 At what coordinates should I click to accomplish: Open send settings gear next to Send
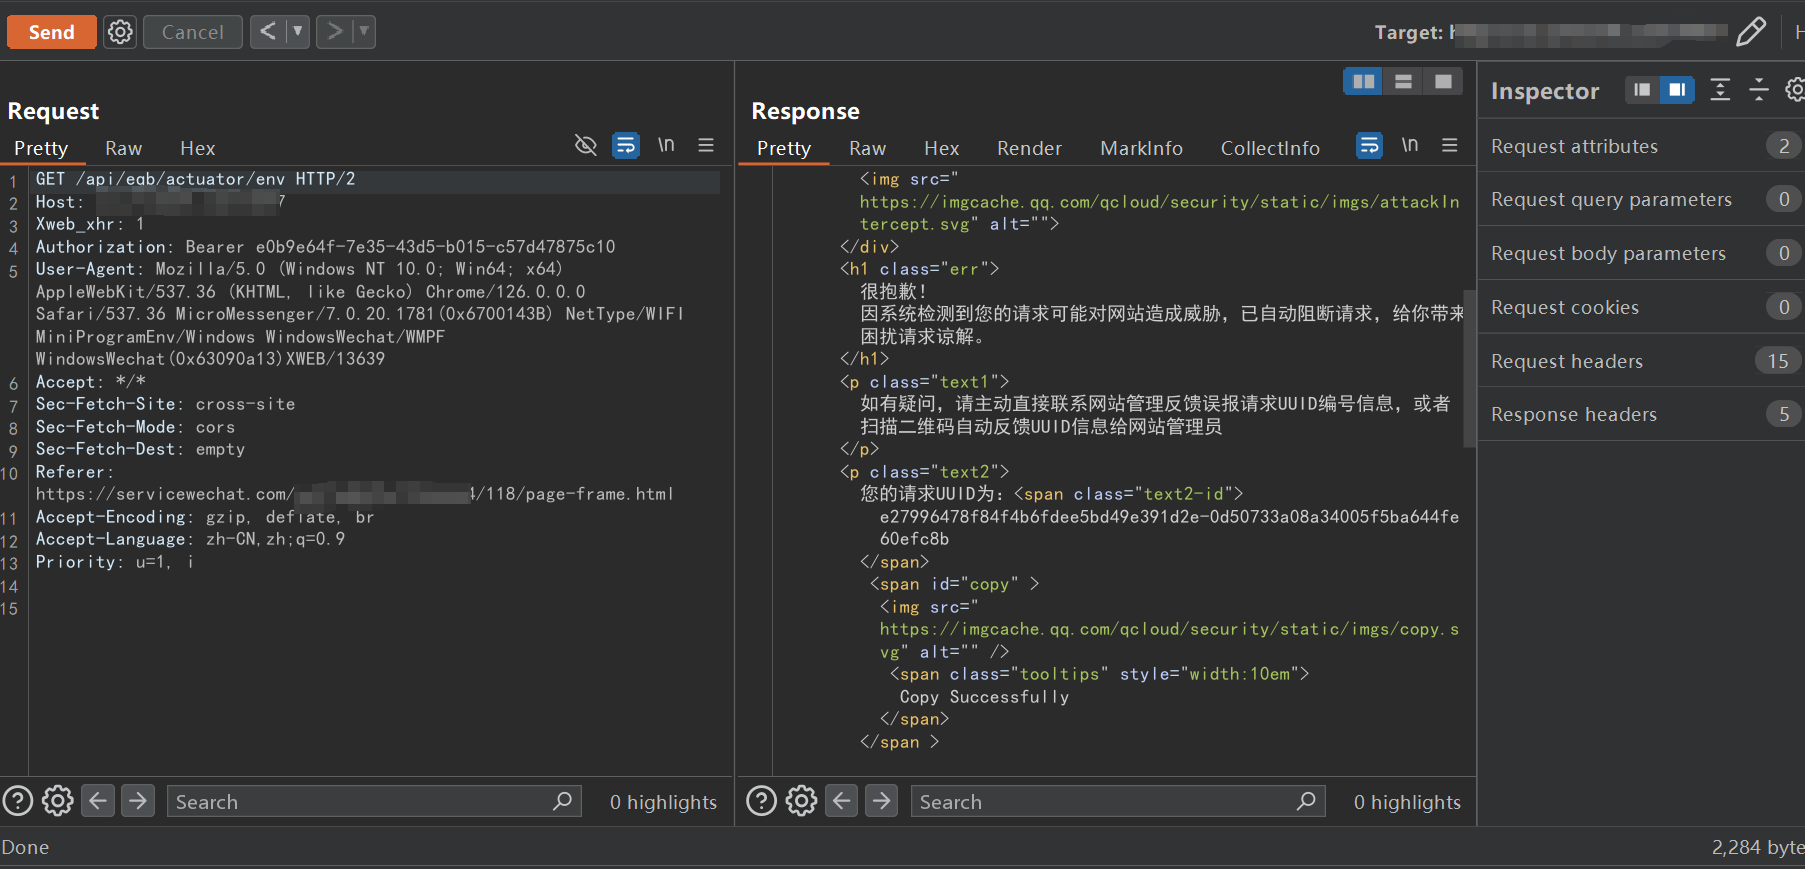click(120, 32)
